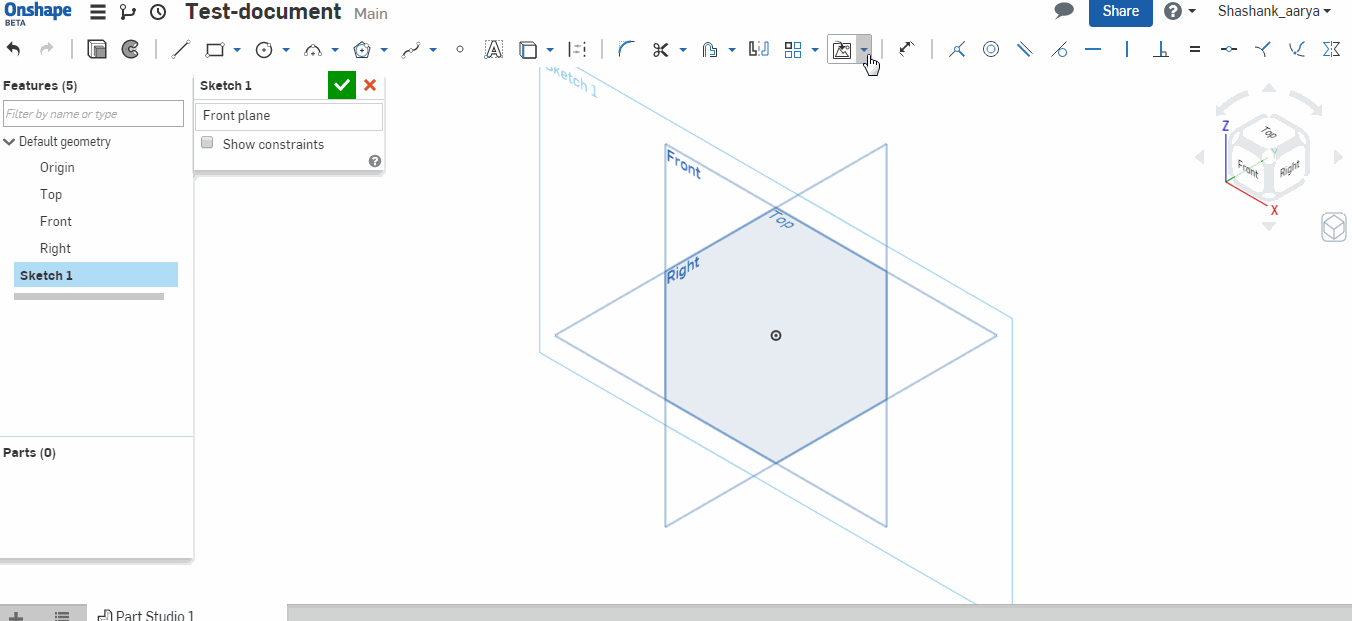Apply the Equal constraint
The height and width of the screenshot is (621, 1352).
(1194, 48)
